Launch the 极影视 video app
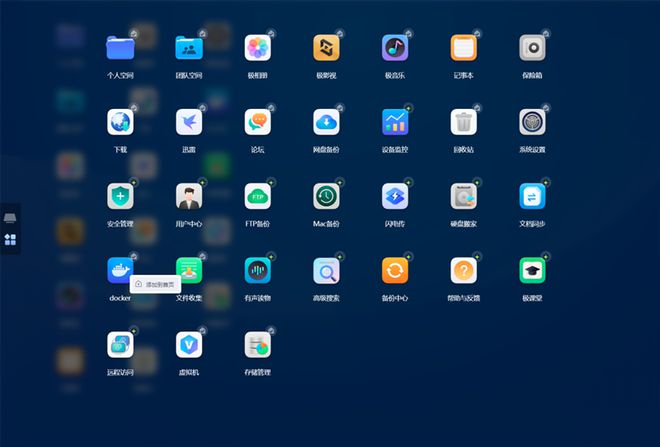The image size is (660, 447). point(326,48)
